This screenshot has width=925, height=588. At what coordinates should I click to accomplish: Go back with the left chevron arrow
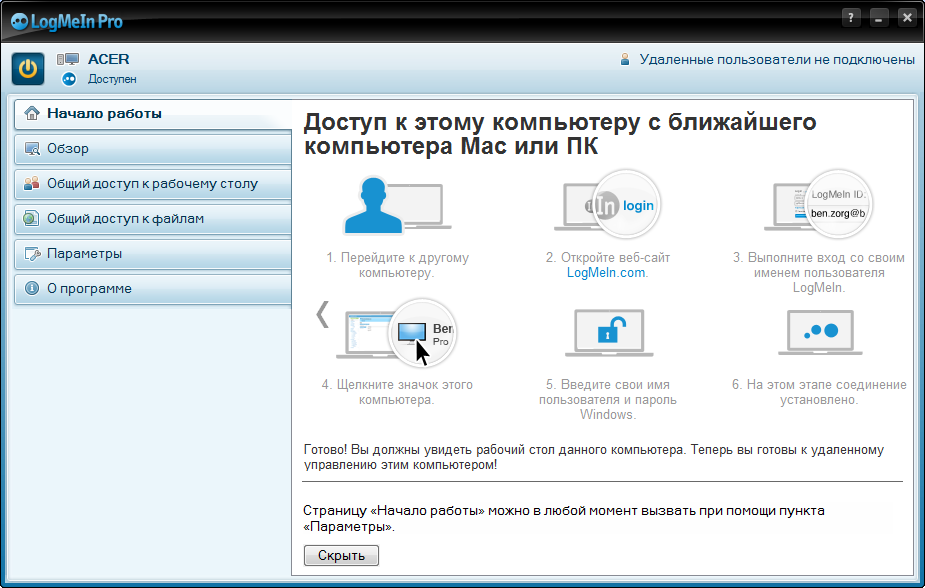click(x=322, y=314)
